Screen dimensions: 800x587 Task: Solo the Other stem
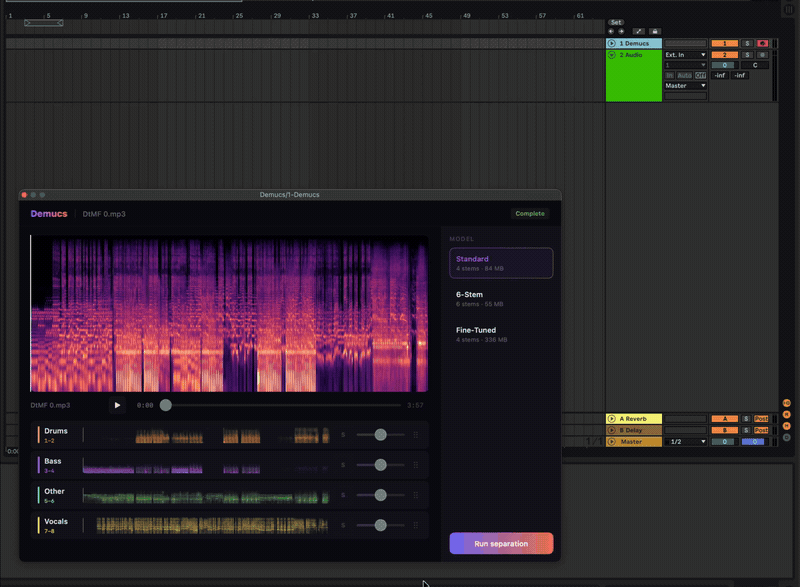click(x=343, y=495)
